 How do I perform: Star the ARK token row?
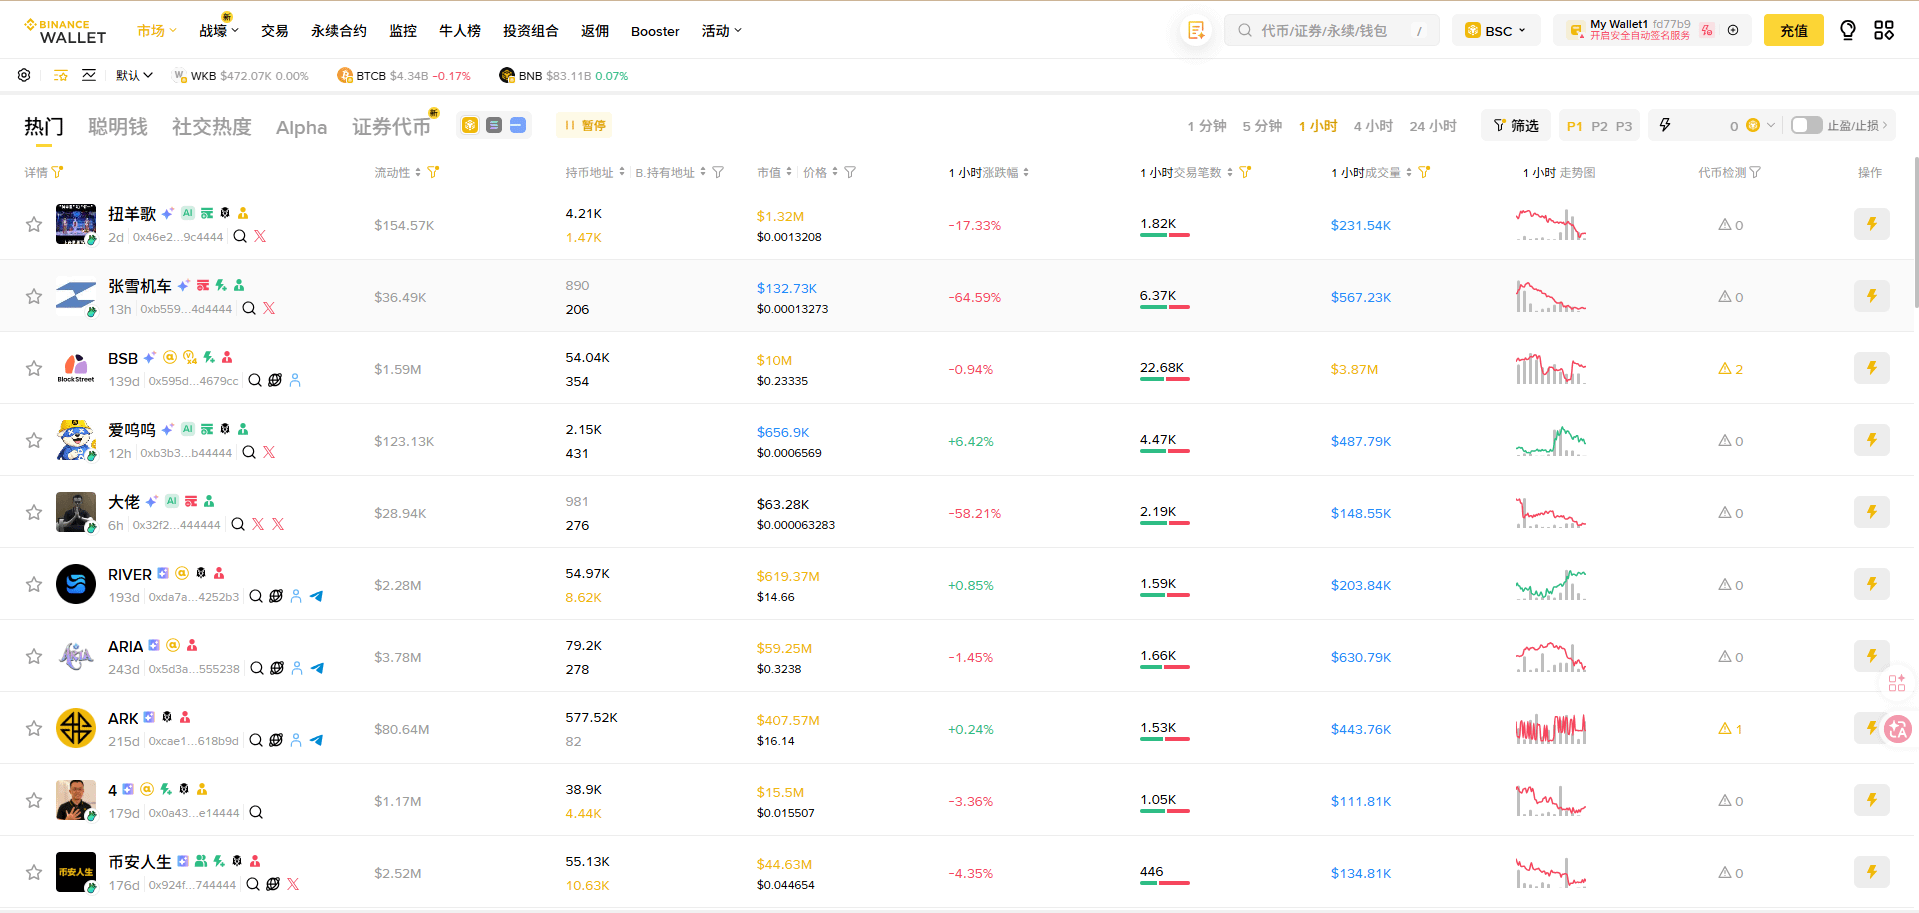34,729
